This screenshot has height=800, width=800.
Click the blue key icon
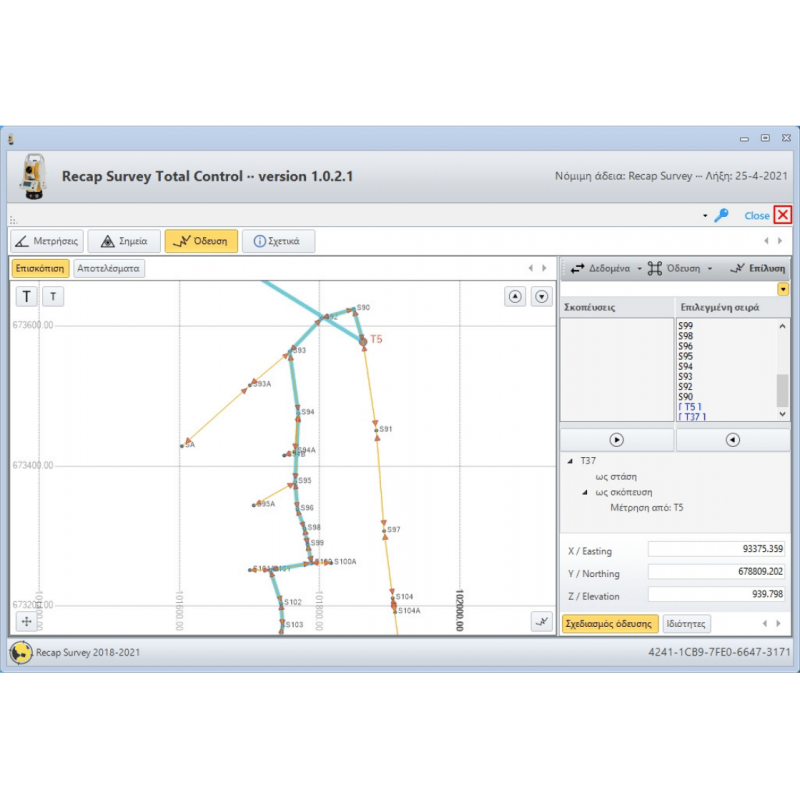721,215
